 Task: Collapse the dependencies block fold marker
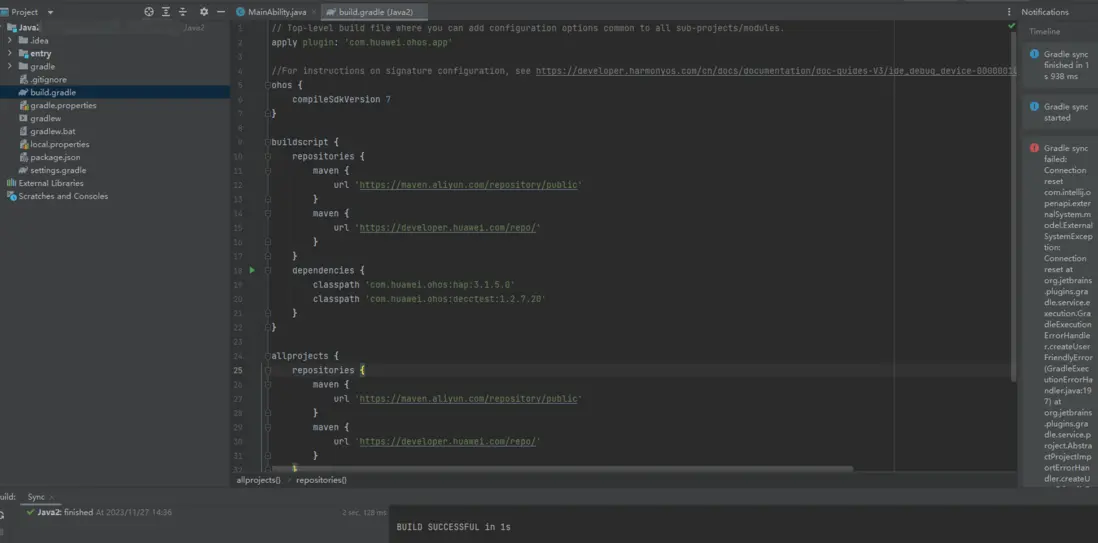tap(268, 270)
